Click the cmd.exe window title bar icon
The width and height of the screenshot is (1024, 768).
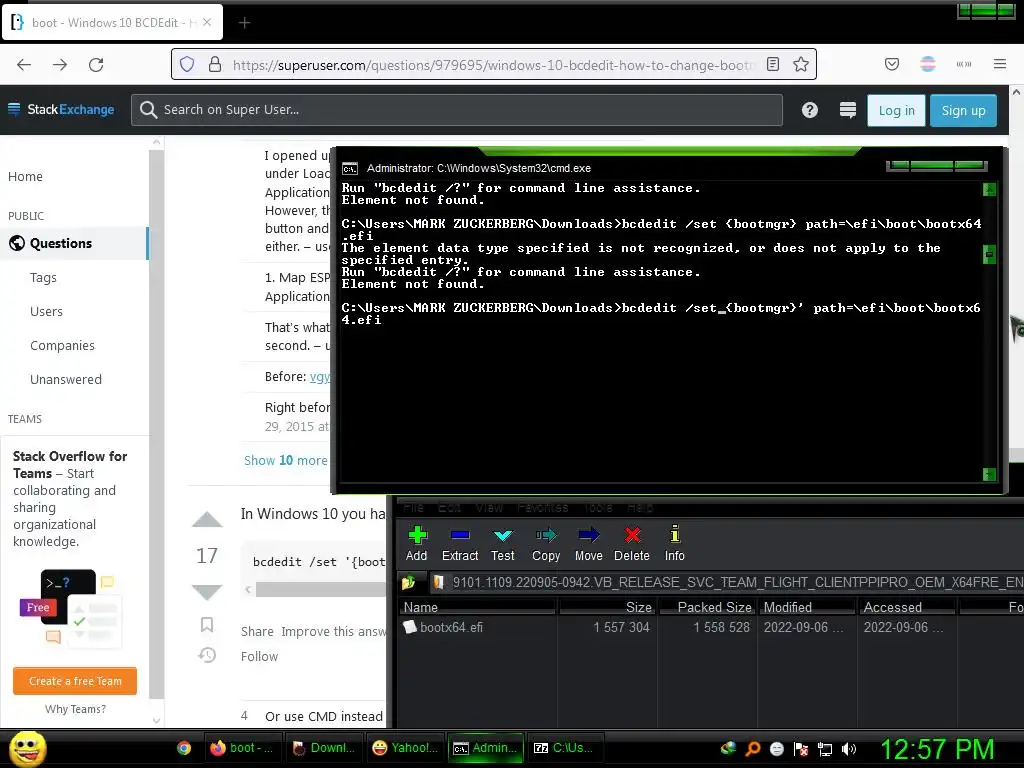(x=350, y=168)
